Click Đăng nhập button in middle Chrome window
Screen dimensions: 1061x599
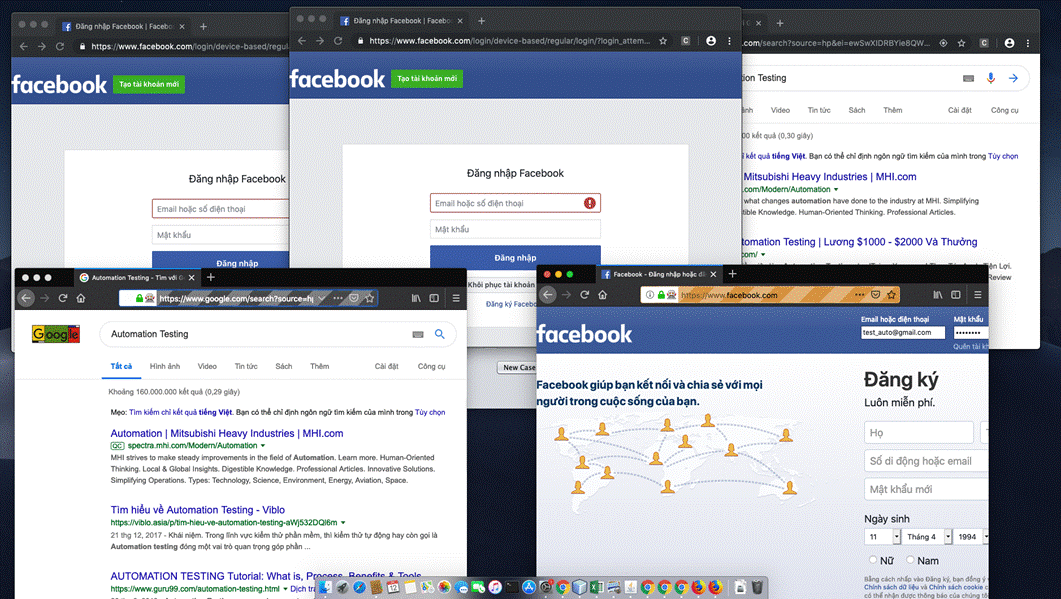[515, 257]
